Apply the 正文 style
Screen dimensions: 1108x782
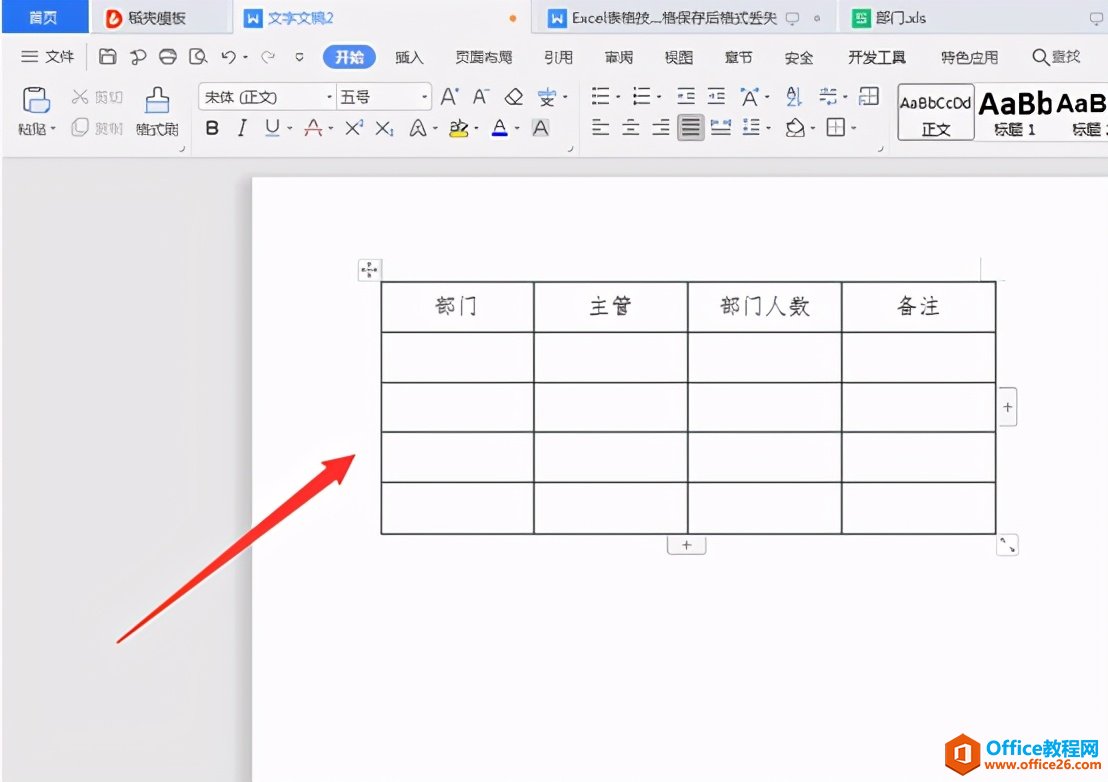tap(936, 112)
